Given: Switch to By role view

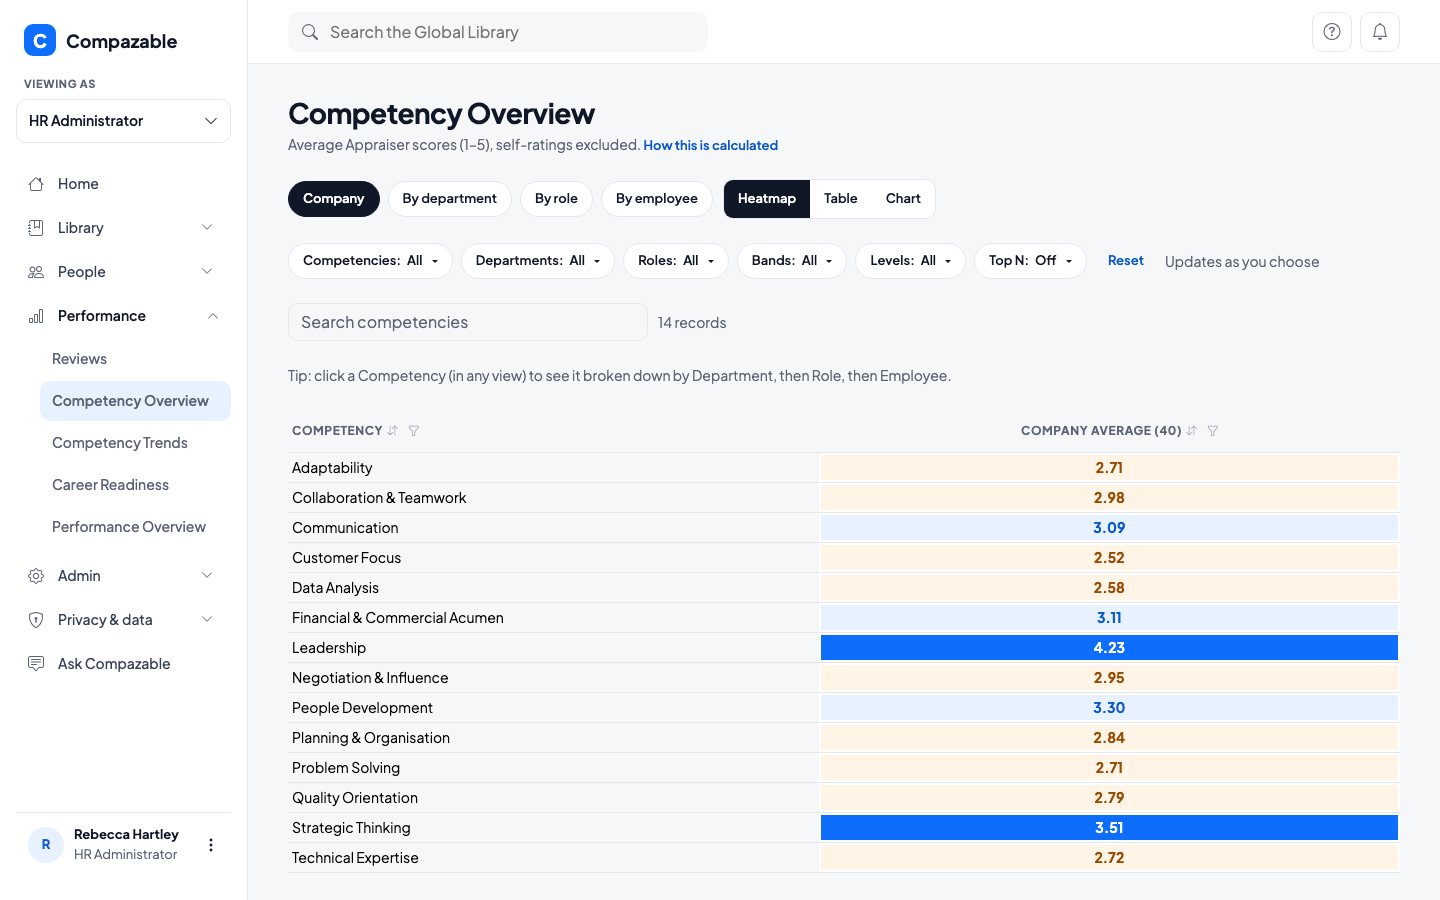Looking at the screenshot, I should (x=556, y=199).
